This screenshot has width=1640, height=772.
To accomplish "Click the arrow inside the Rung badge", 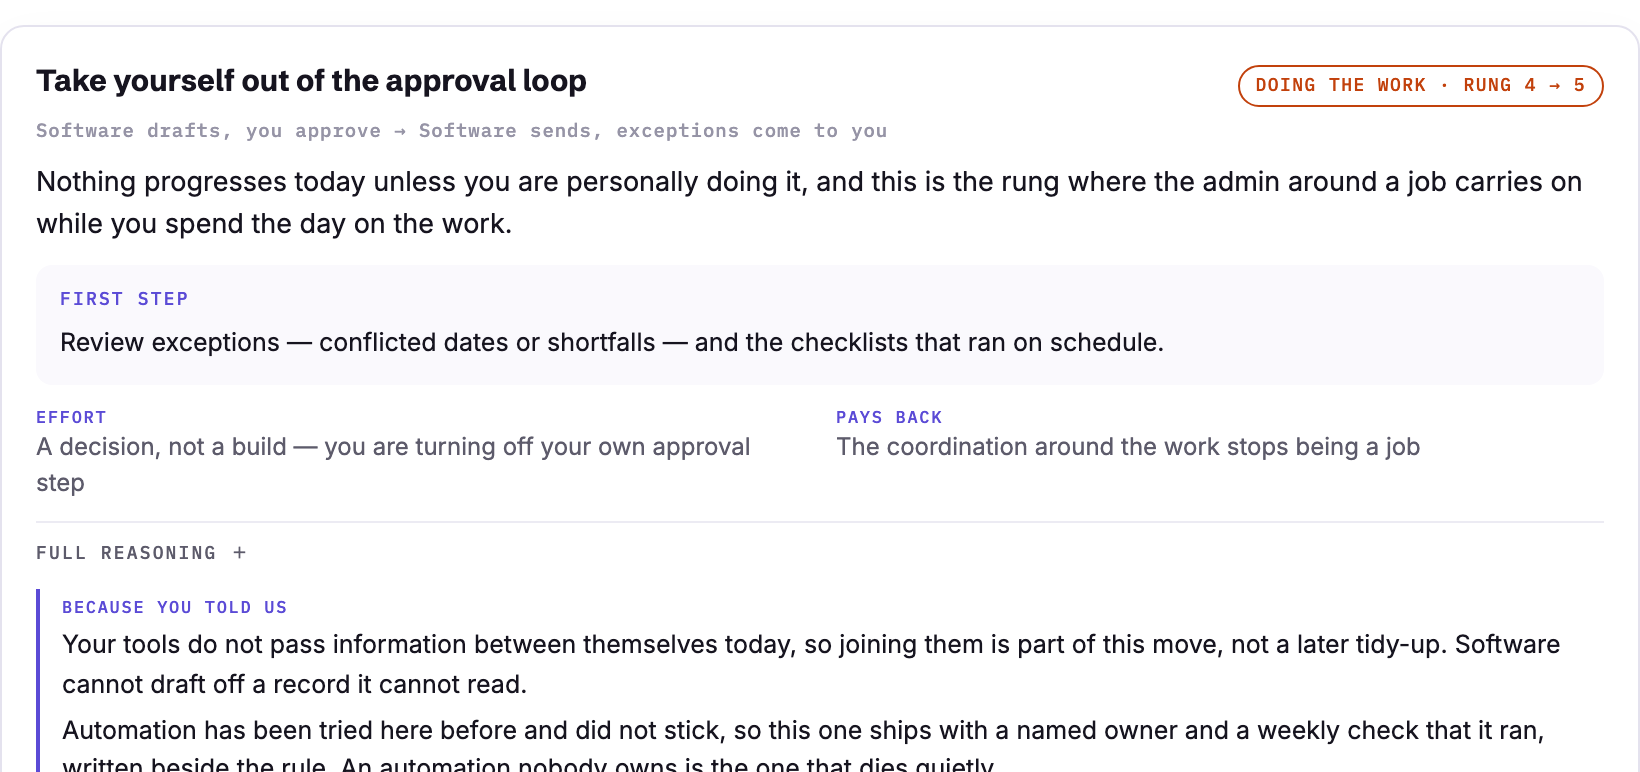I will [1555, 86].
